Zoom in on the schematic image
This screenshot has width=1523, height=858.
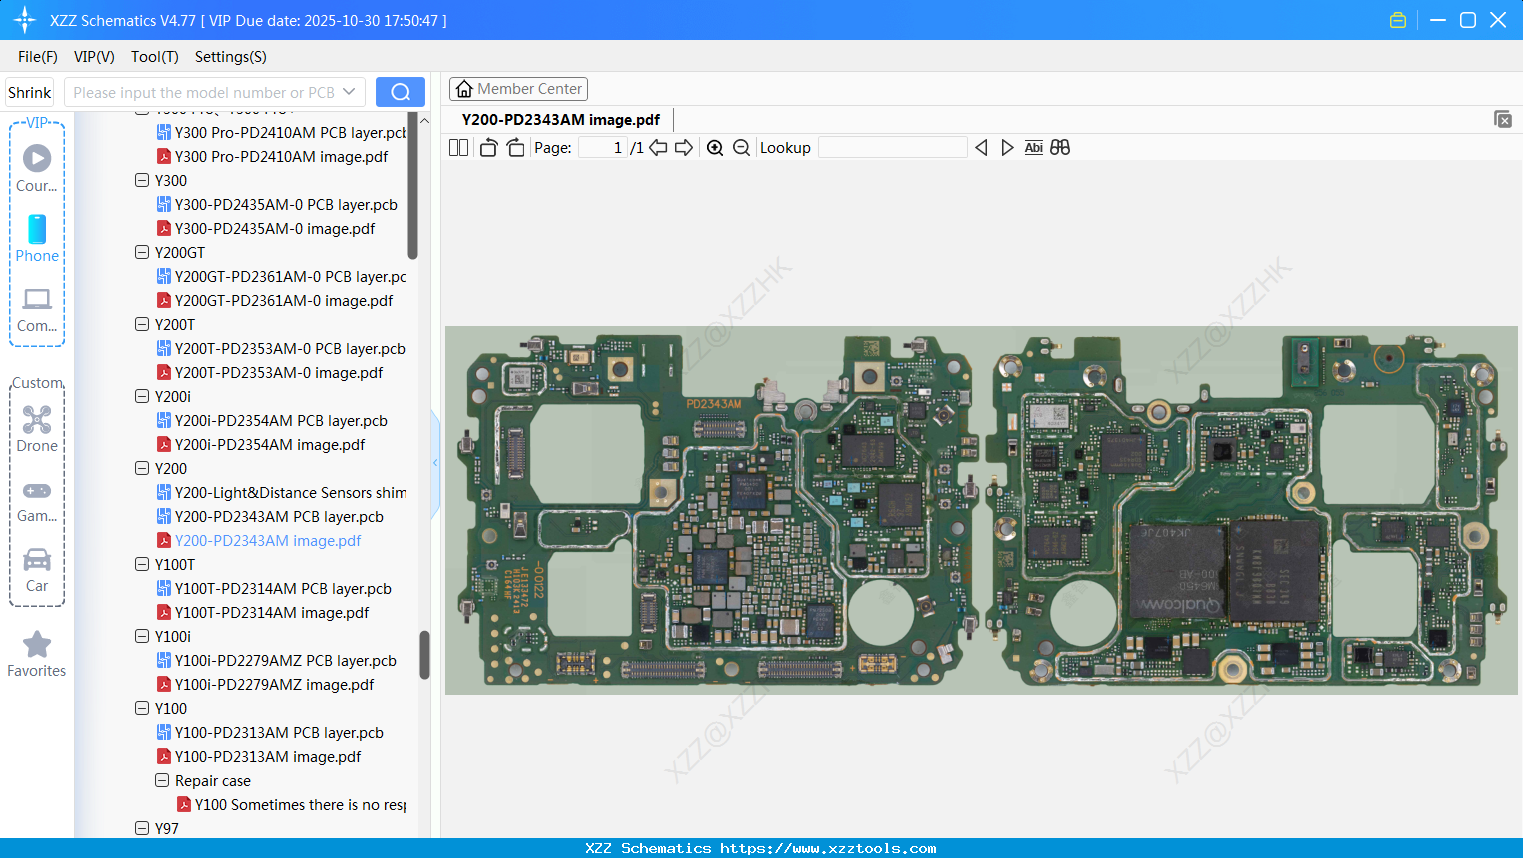click(x=715, y=147)
